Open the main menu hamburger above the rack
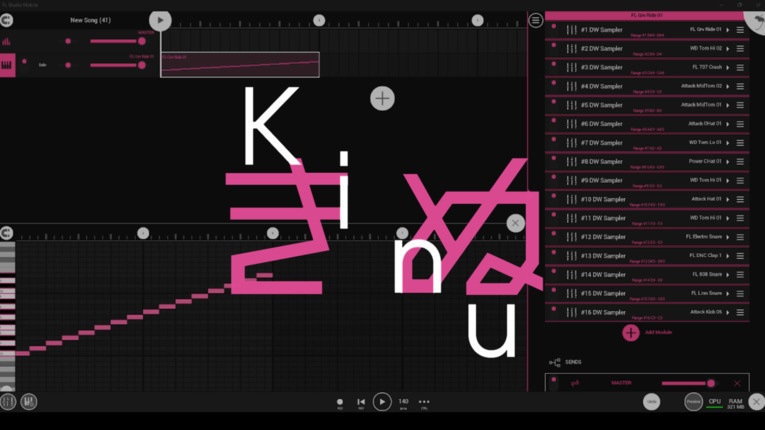This screenshot has height=430, width=765. (x=536, y=20)
